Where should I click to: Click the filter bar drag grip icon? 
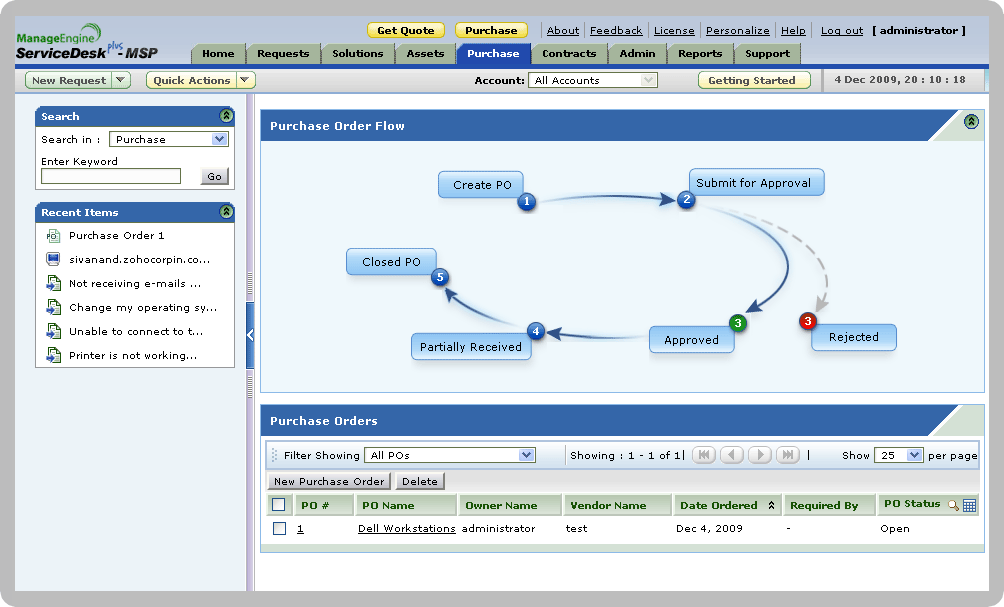(274, 455)
